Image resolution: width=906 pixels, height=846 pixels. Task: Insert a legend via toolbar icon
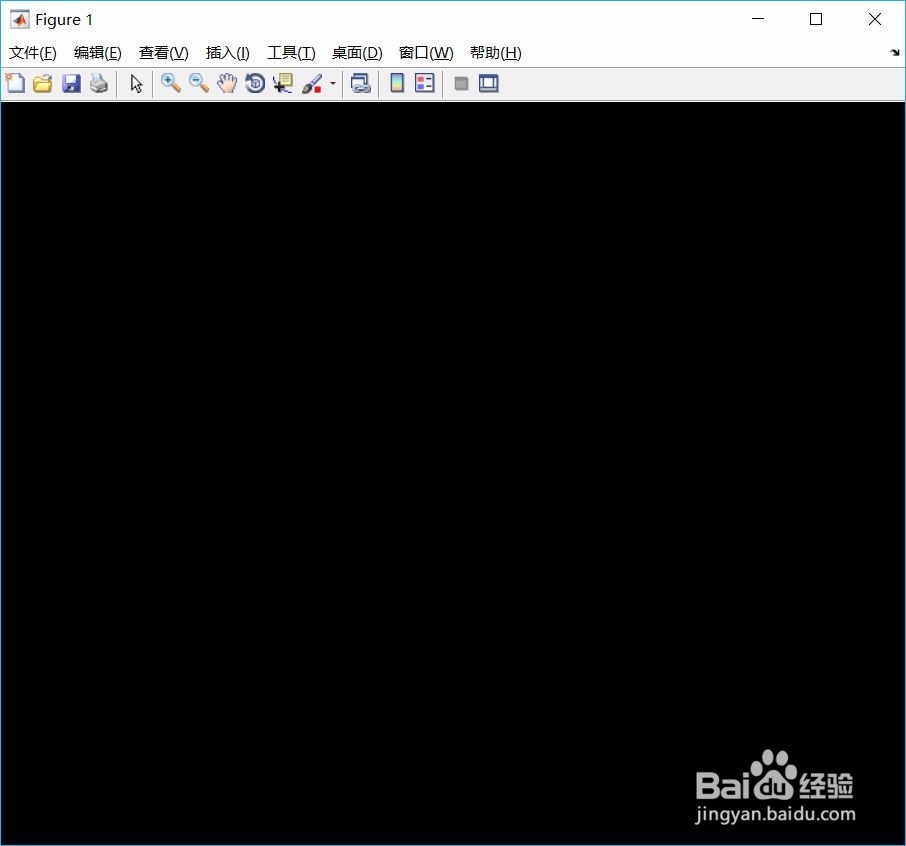tap(425, 83)
